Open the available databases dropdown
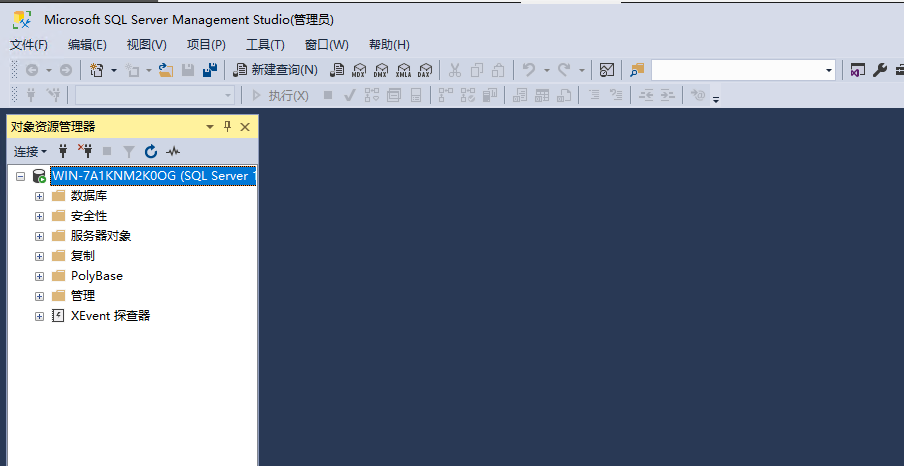The width and height of the screenshot is (904, 466). pos(228,96)
